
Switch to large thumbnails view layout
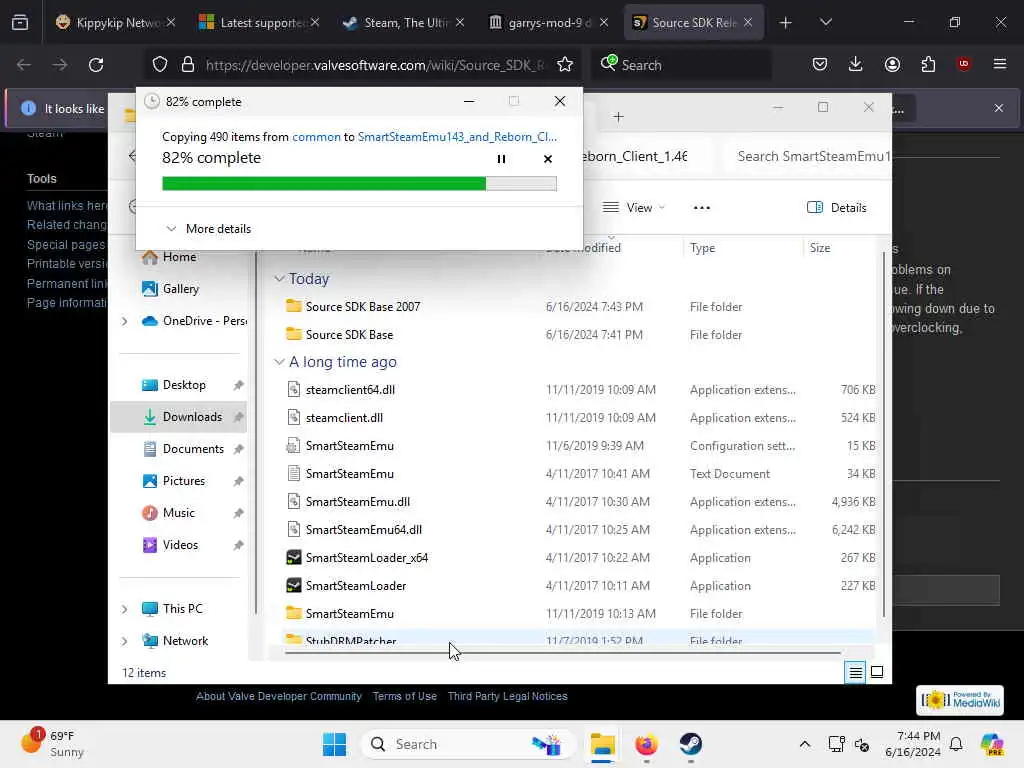(x=877, y=672)
